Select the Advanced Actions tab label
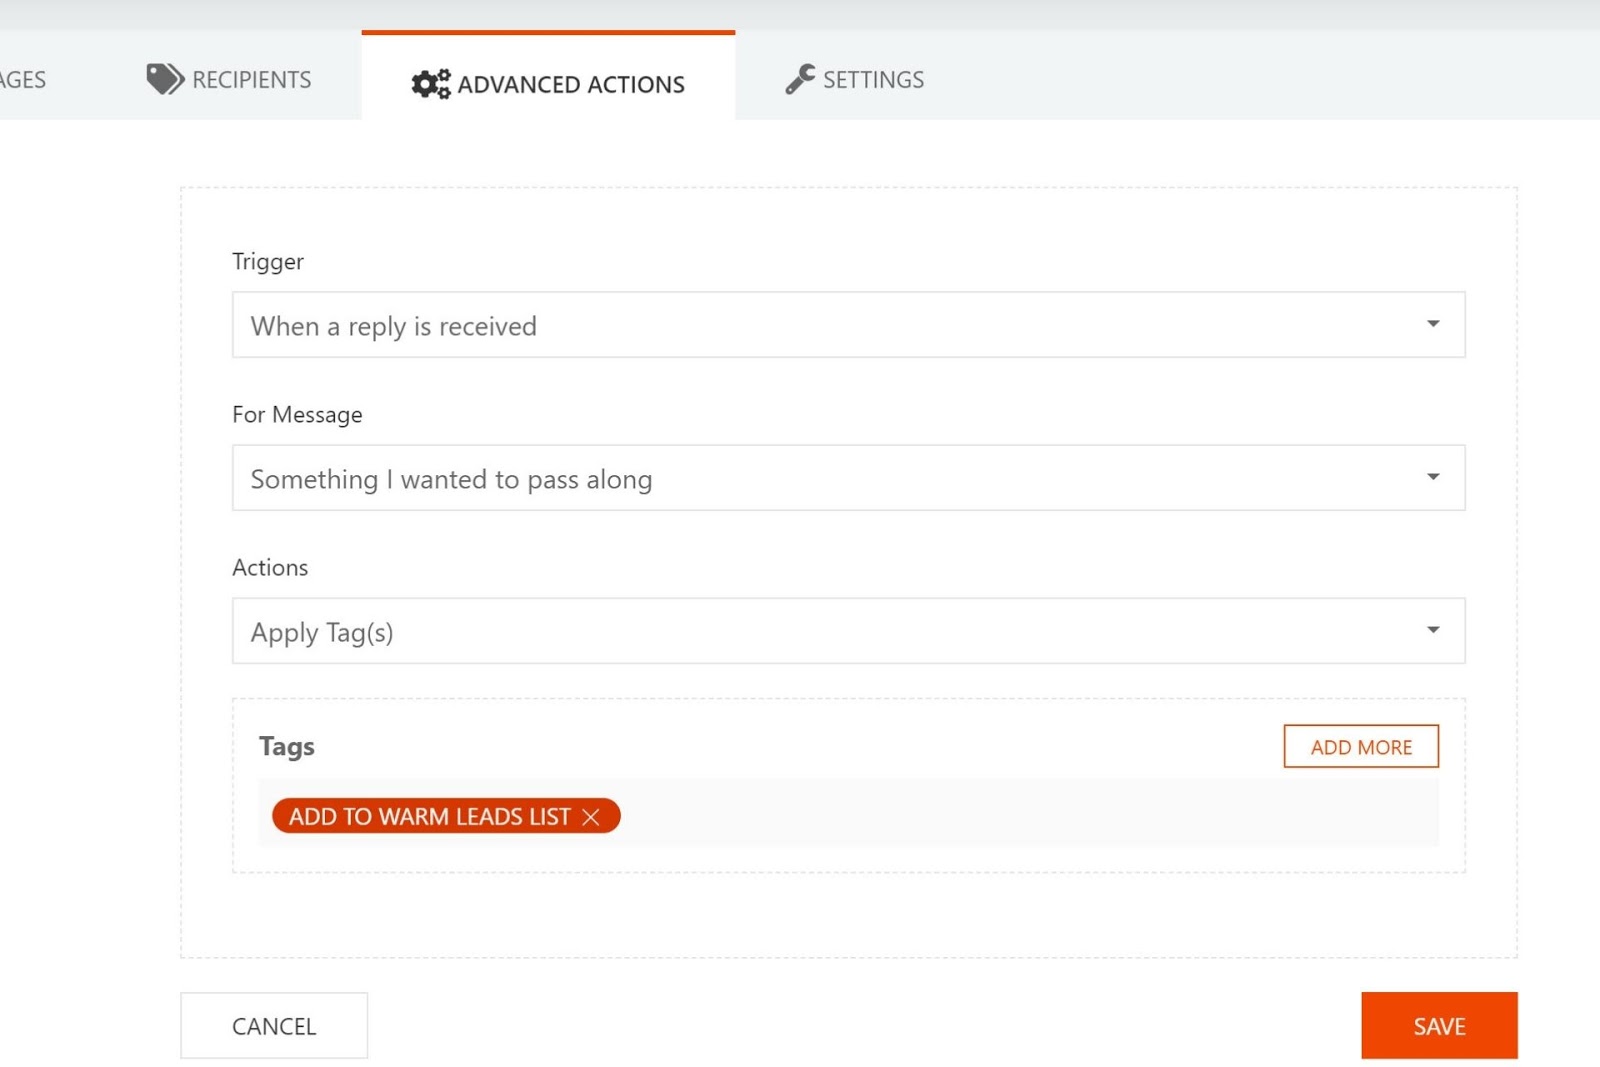Image resolution: width=1600 pixels, height=1067 pixels. click(570, 85)
